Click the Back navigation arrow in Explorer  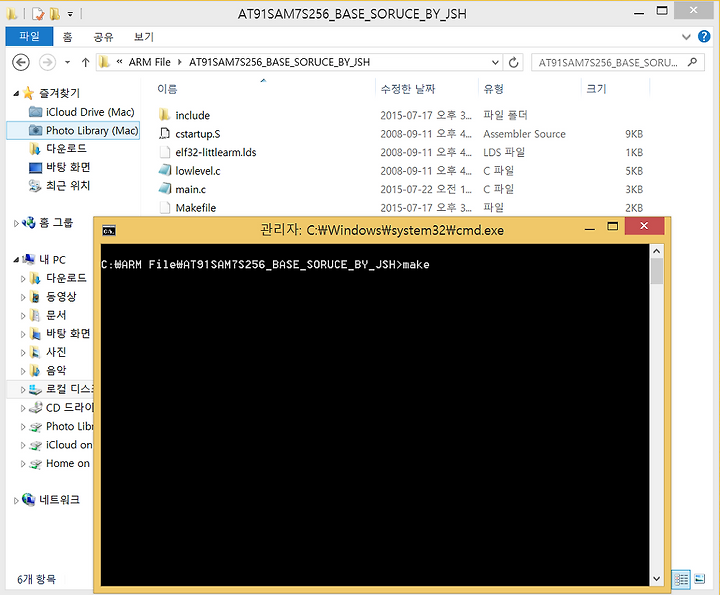point(21,62)
